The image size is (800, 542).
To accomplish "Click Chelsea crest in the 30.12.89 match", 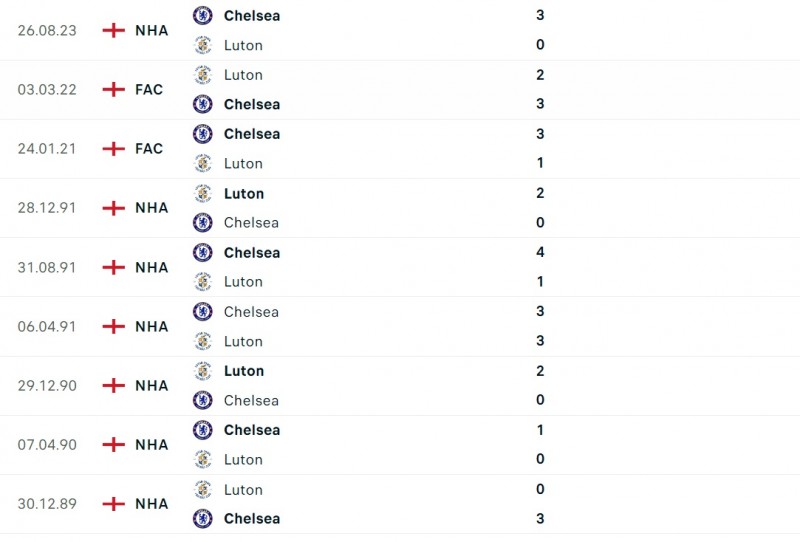I will (x=203, y=518).
